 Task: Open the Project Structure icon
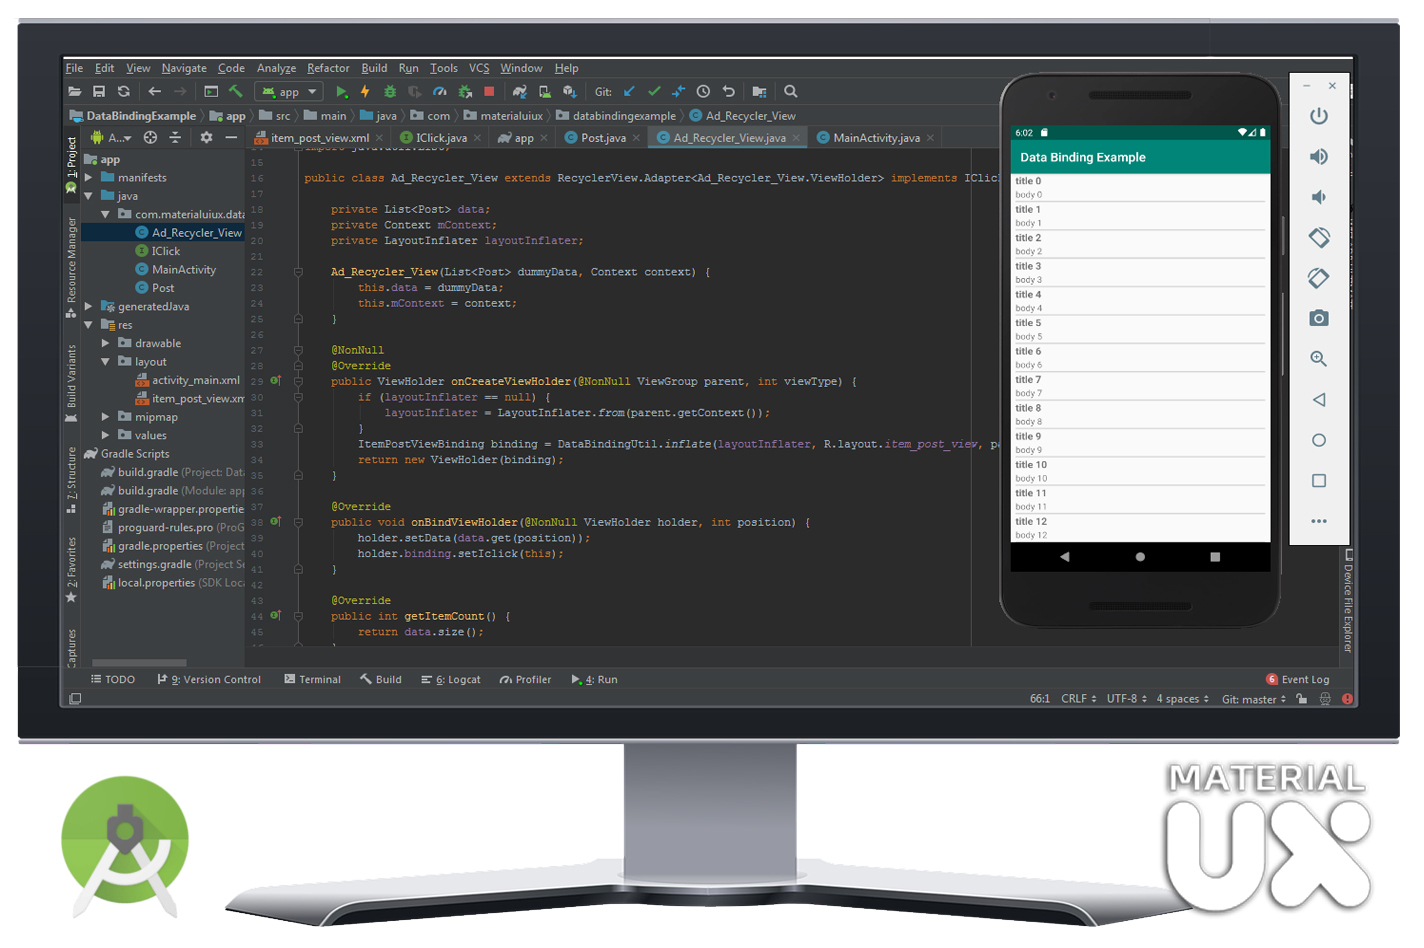tap(759, 92)
